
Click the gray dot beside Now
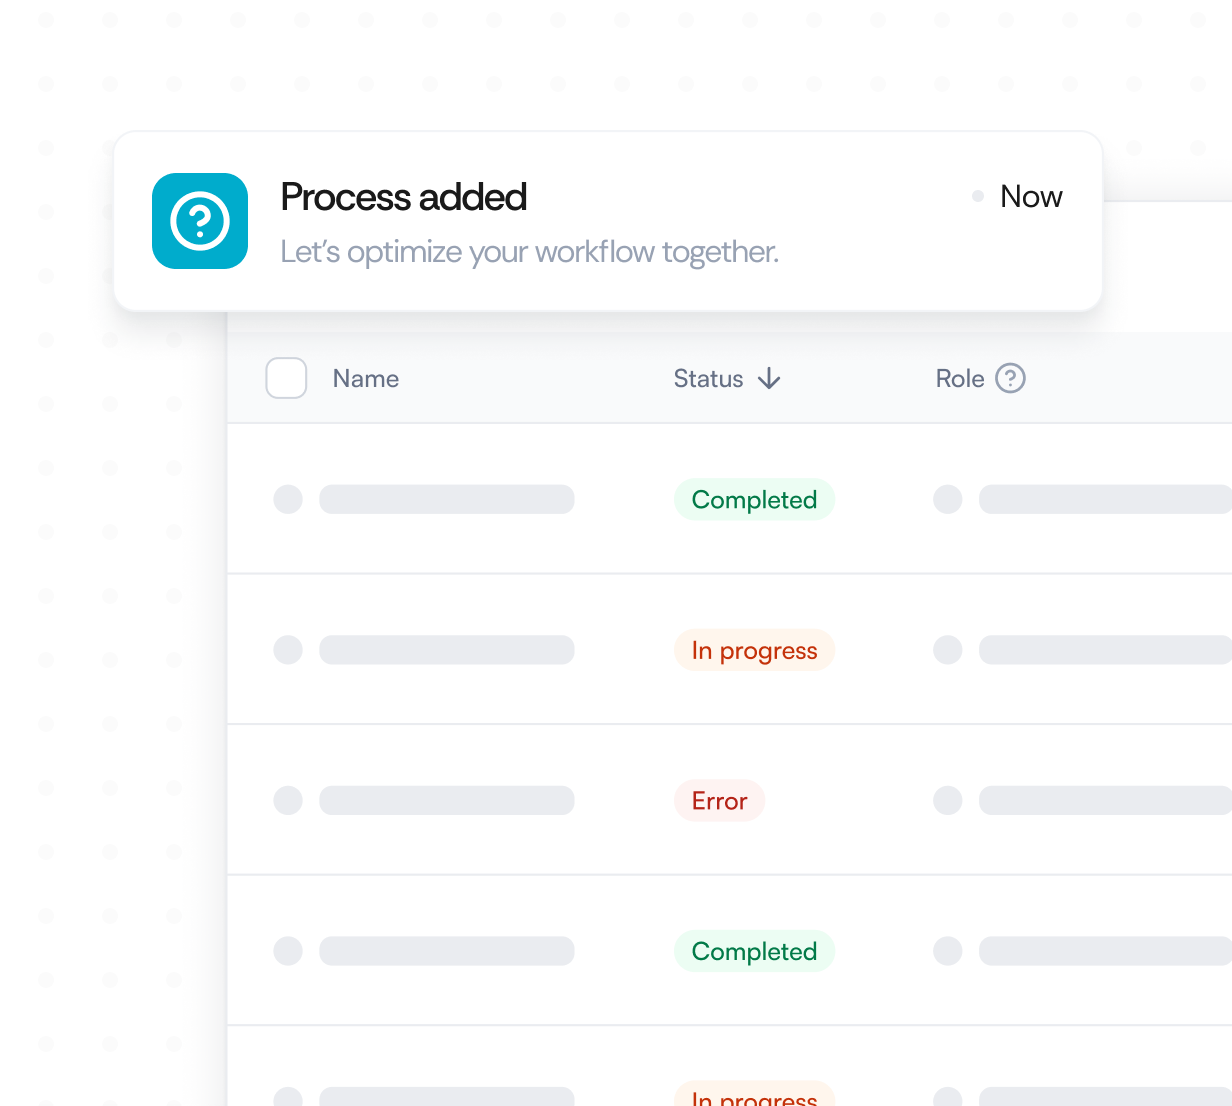point(978,196)
